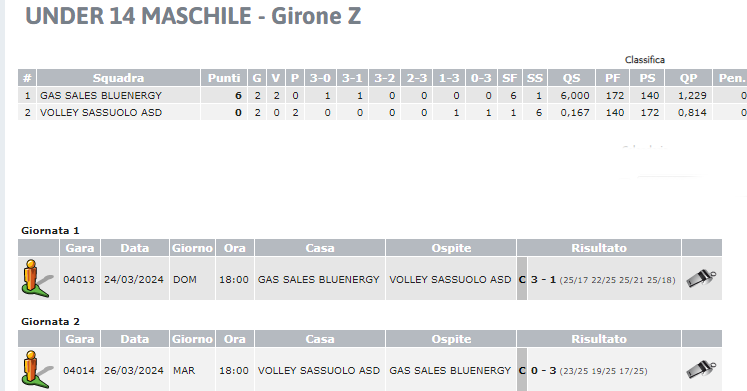This screenshot has width=747, height=391.
Task: Open the referee whistle icon for Giornata 1
Action: click(x=701, y=279)
